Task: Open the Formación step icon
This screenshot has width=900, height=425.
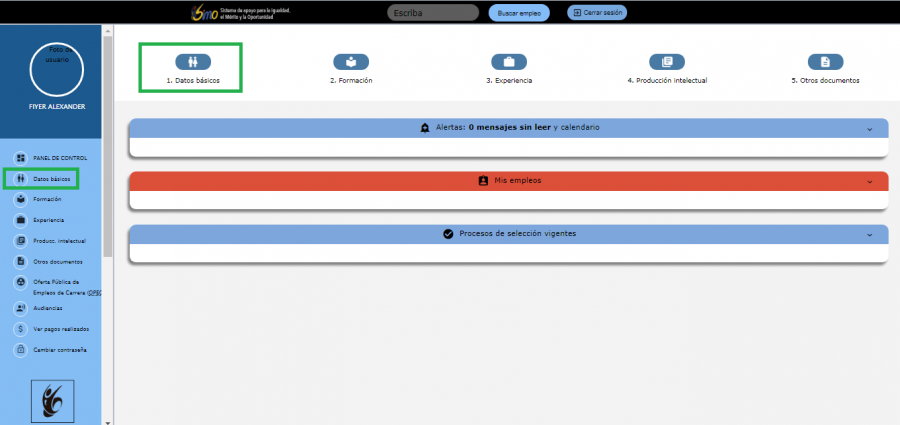Action: point(351,62)
